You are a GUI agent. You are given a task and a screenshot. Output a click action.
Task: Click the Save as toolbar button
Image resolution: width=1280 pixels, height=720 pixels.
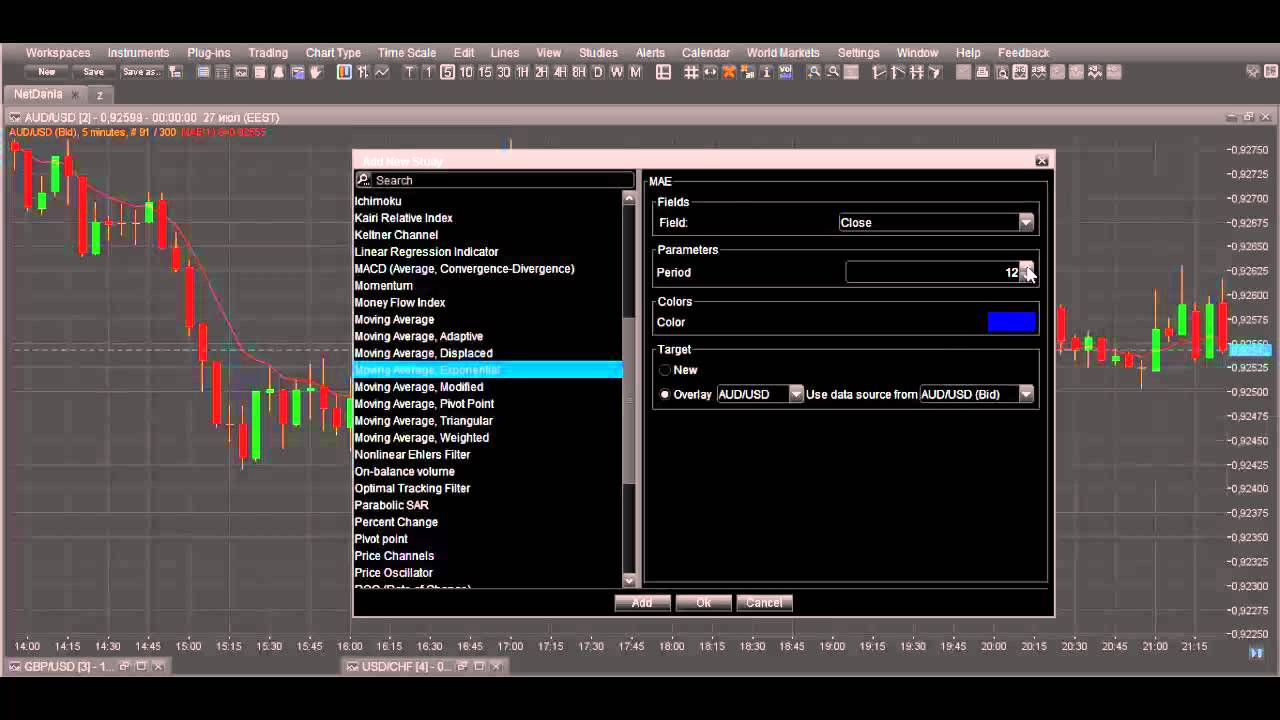tap(141, 72)
